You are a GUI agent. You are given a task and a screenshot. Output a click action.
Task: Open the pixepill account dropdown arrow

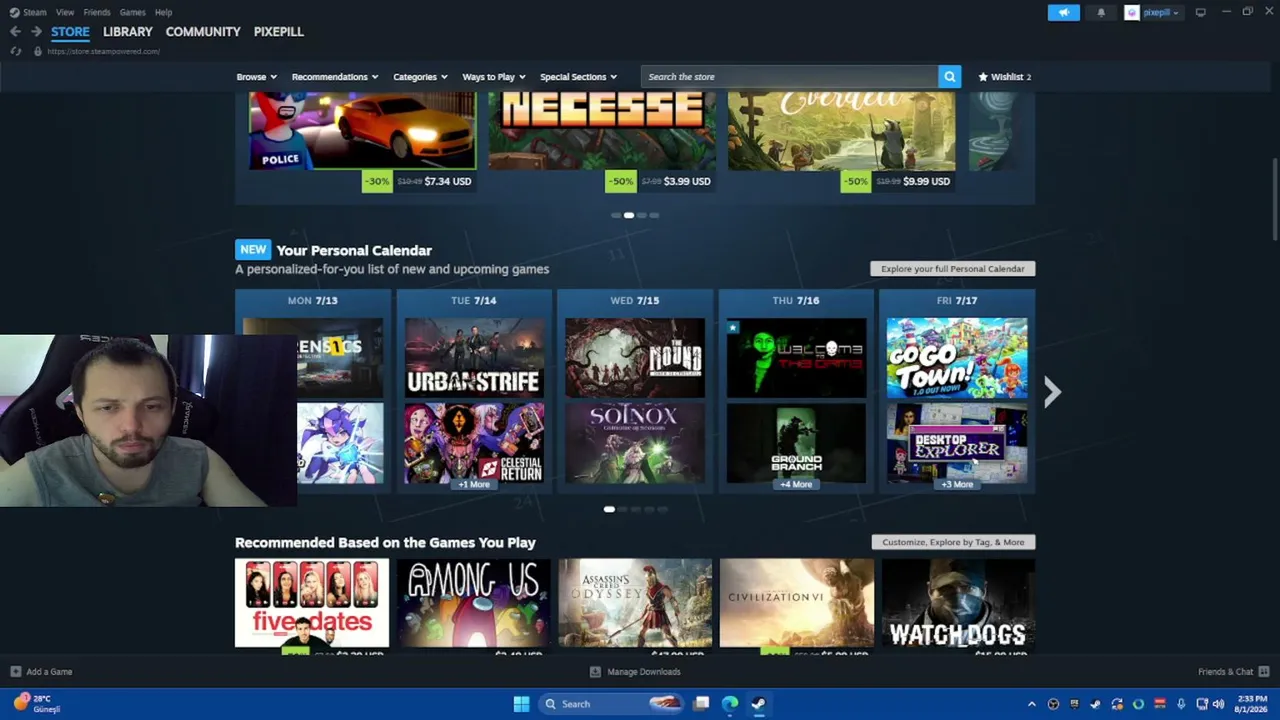[1175, 13]
